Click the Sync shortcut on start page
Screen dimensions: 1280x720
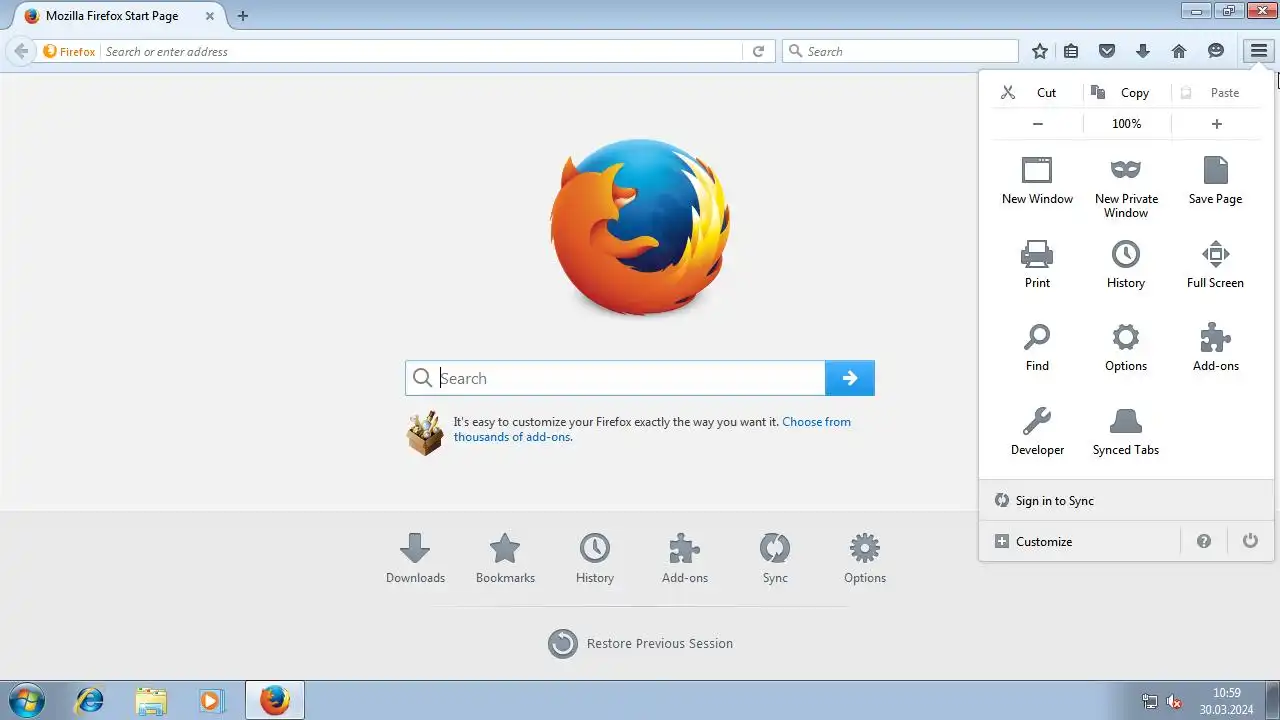pos(775,558)
